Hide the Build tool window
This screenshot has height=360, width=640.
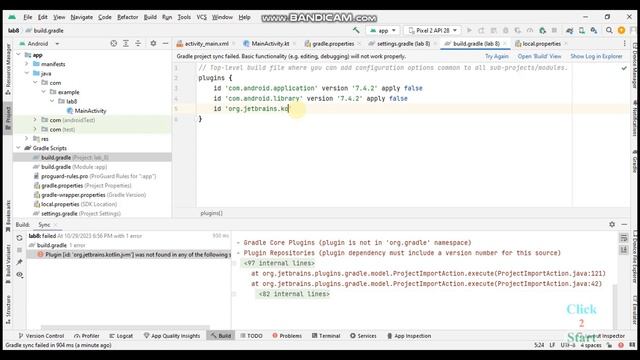click(x=624, y=224)
